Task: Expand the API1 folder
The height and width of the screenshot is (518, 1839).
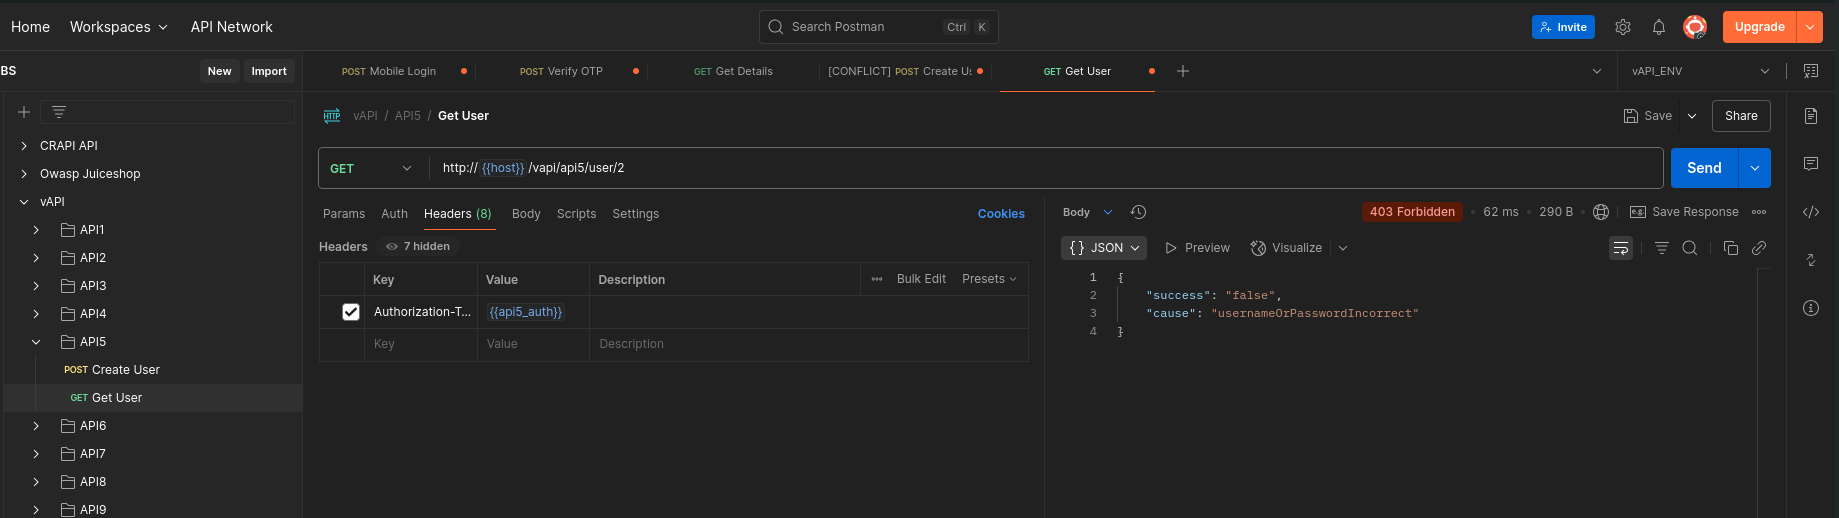Action: pyautogui.click(x=36, y=230)
